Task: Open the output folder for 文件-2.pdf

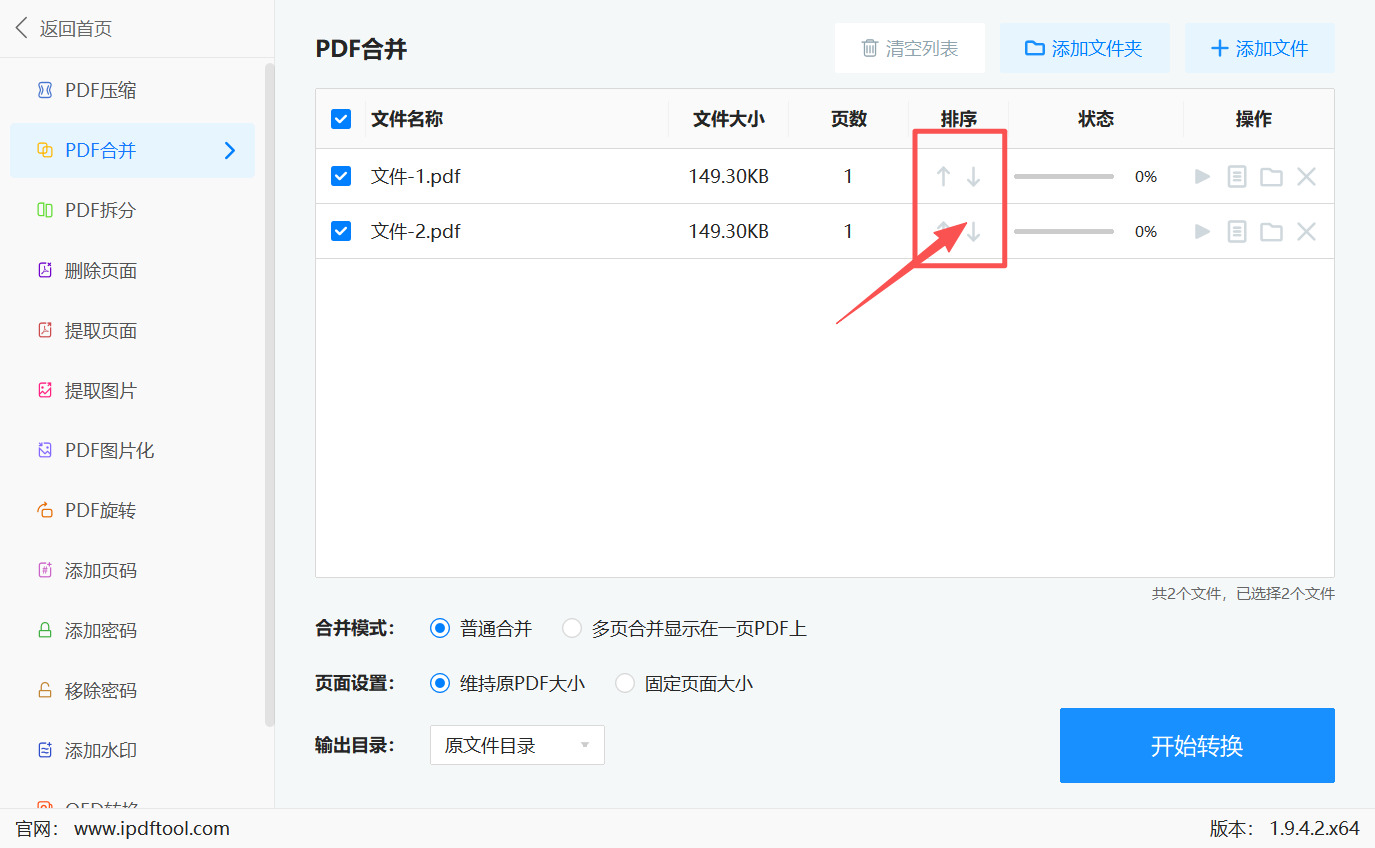Action: pyautogui.click(x=1271, y=231)
